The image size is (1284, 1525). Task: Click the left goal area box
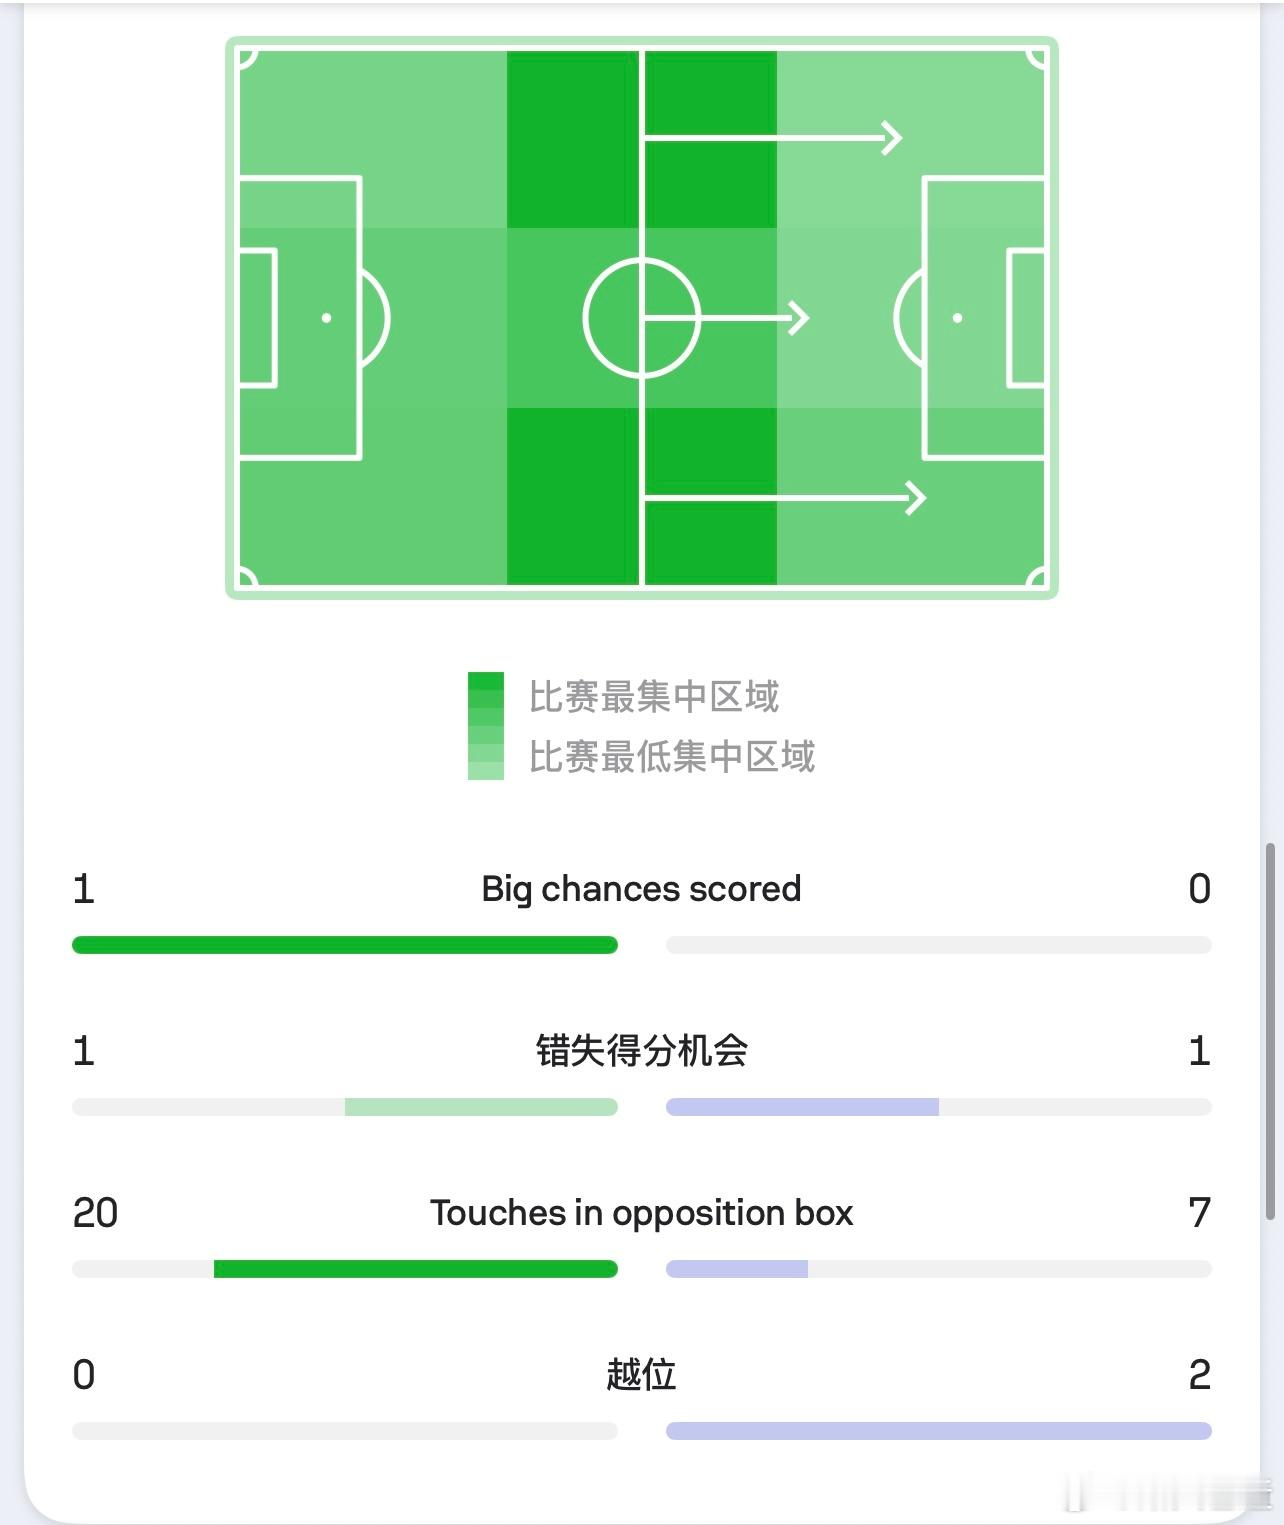257,318
